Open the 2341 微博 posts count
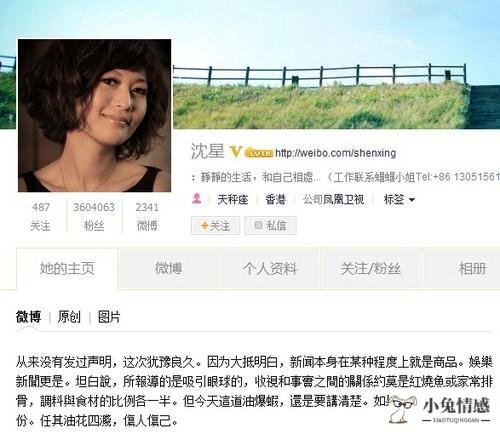Viewport: 500px width, 434px height. coord(147,216)
